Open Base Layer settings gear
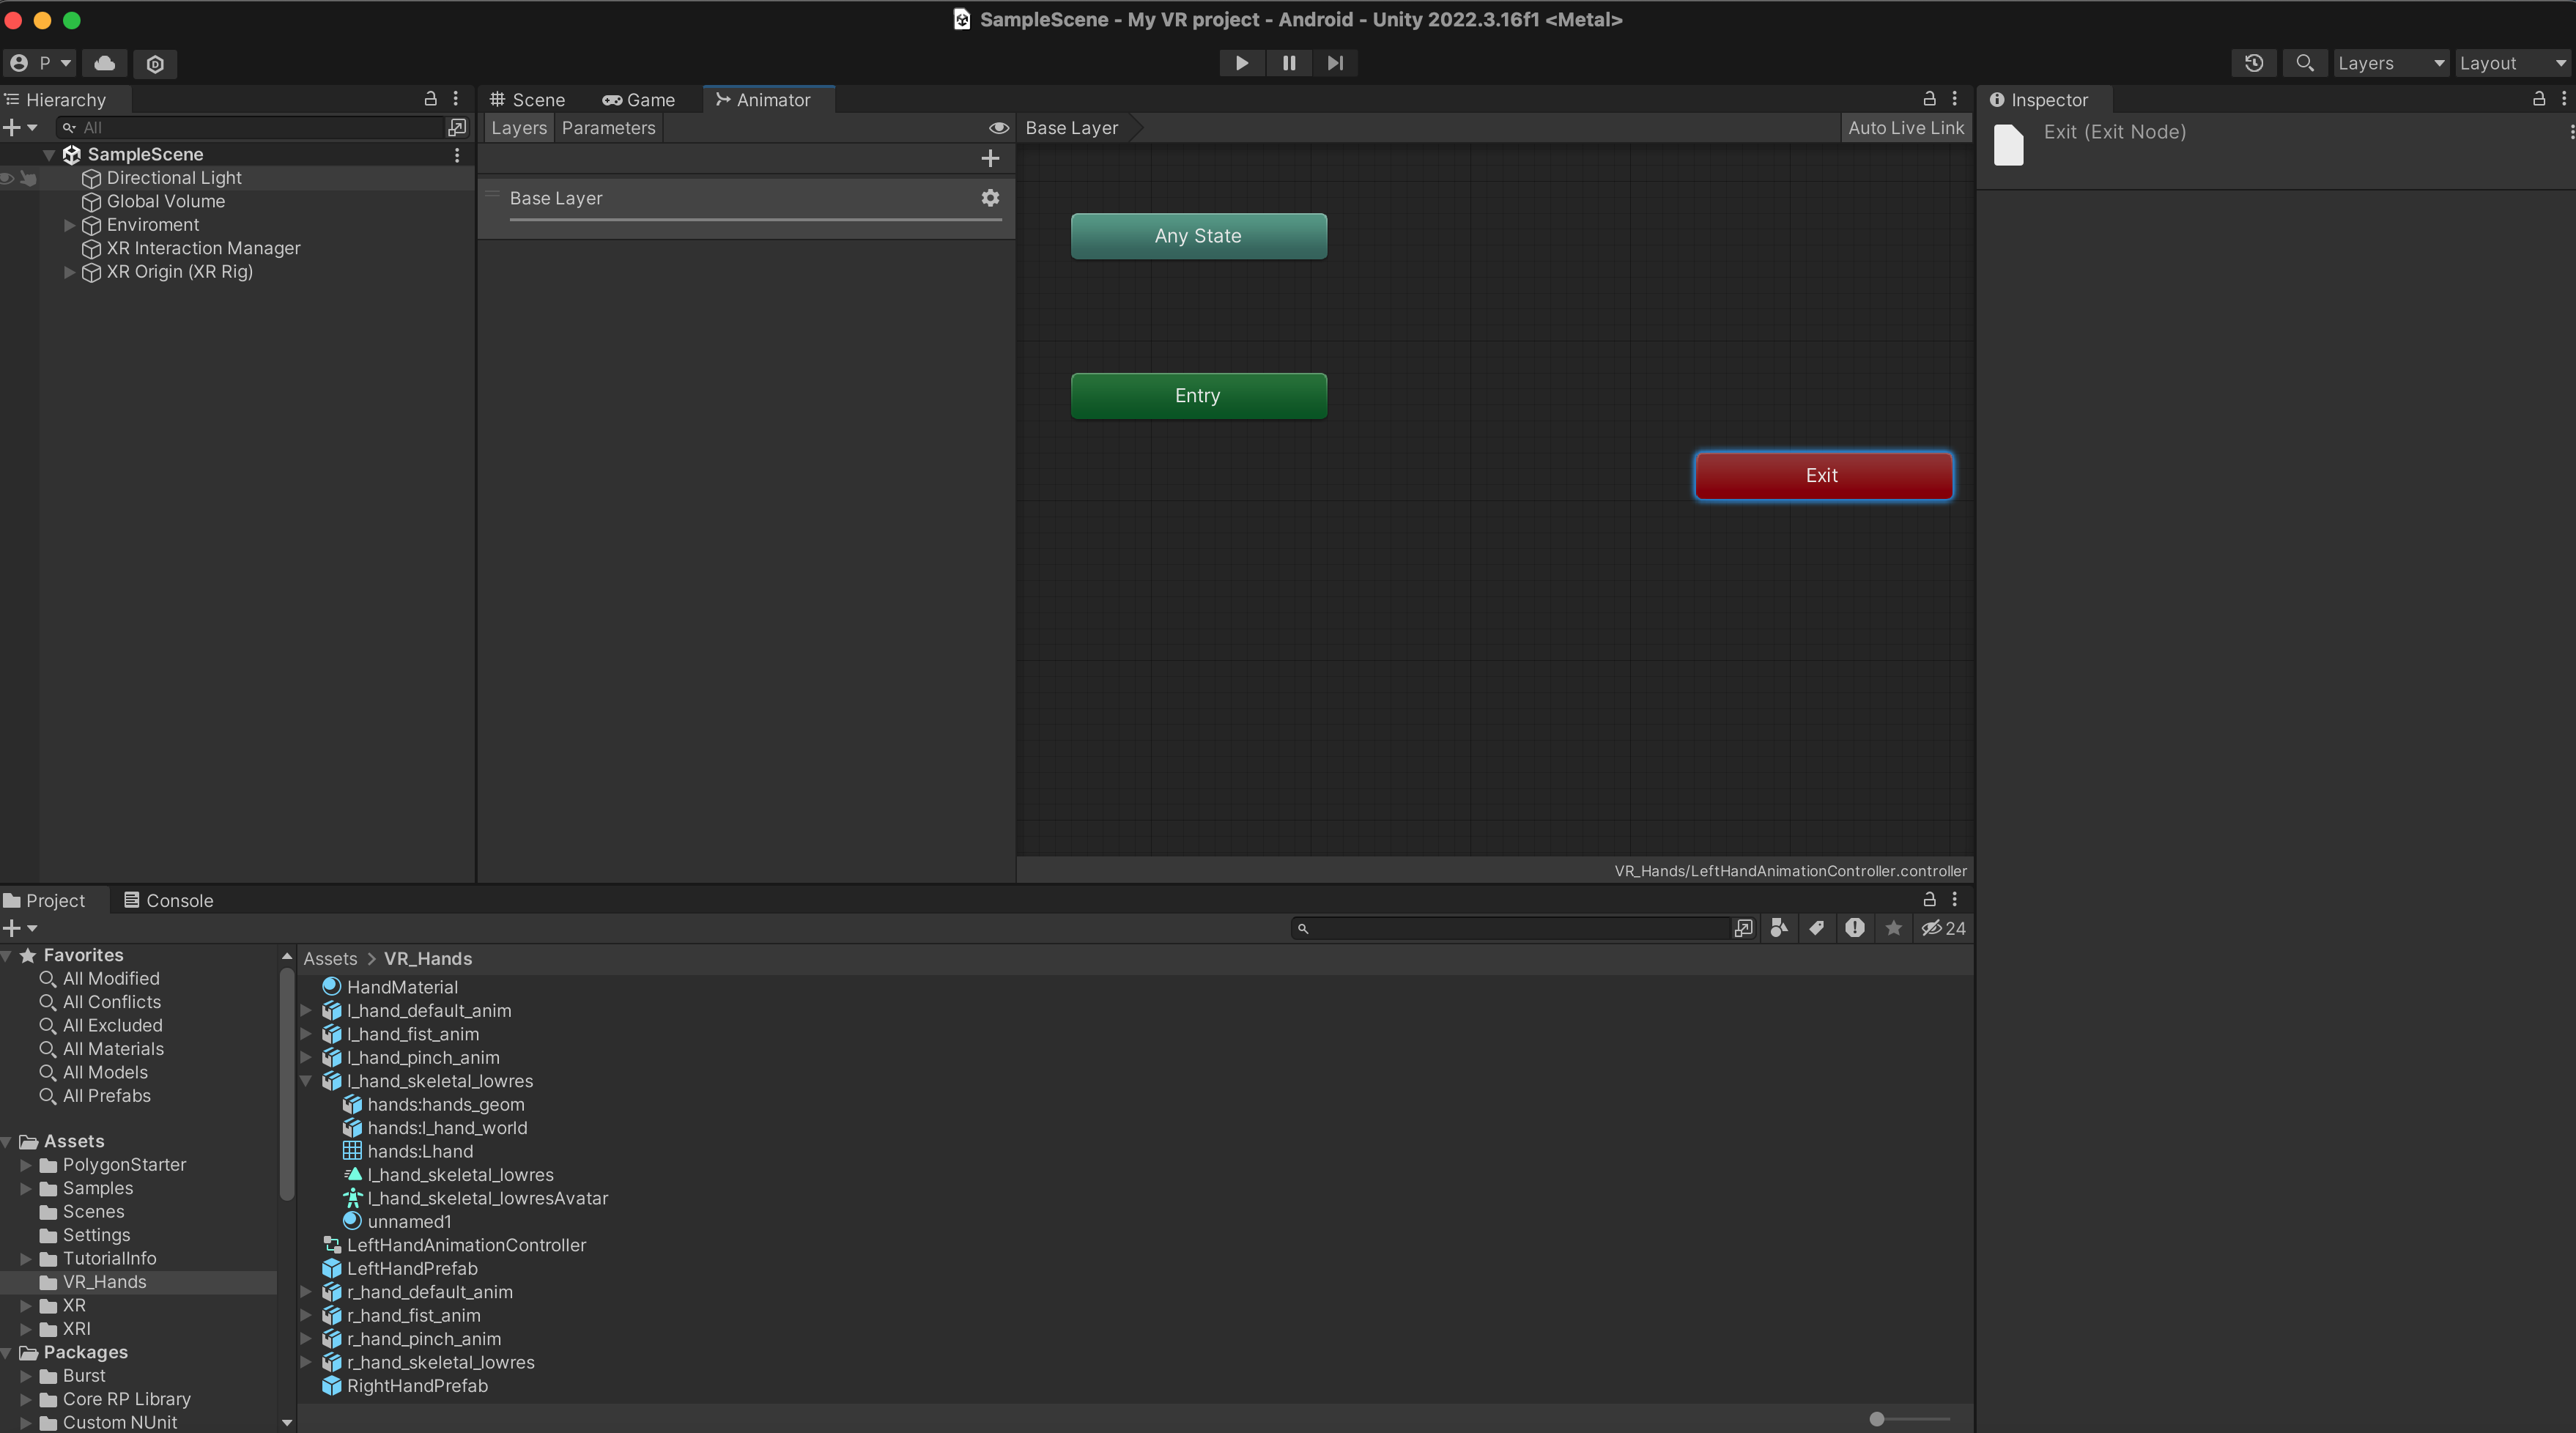2576x1433 pixels. point(990,198)
